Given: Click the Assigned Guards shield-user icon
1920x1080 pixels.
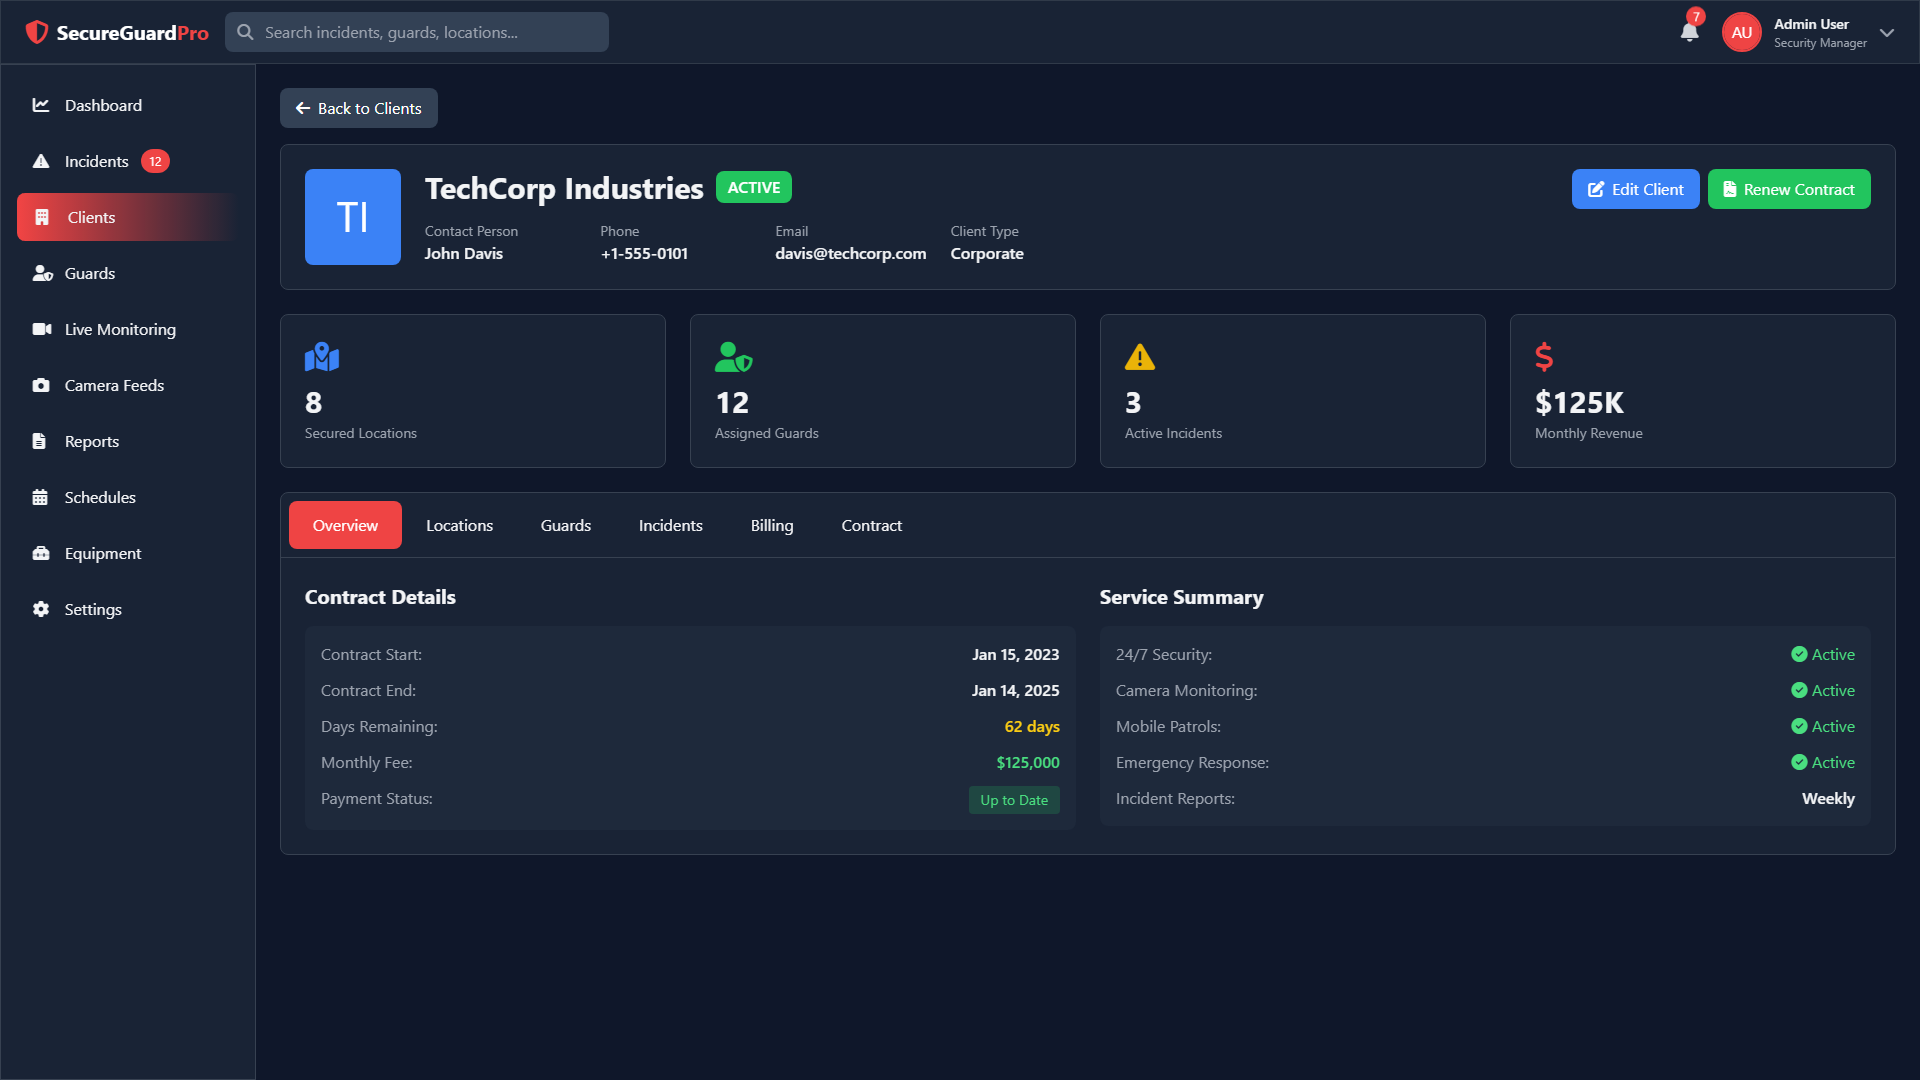Looking at the screenshot, I should point(733,357).
